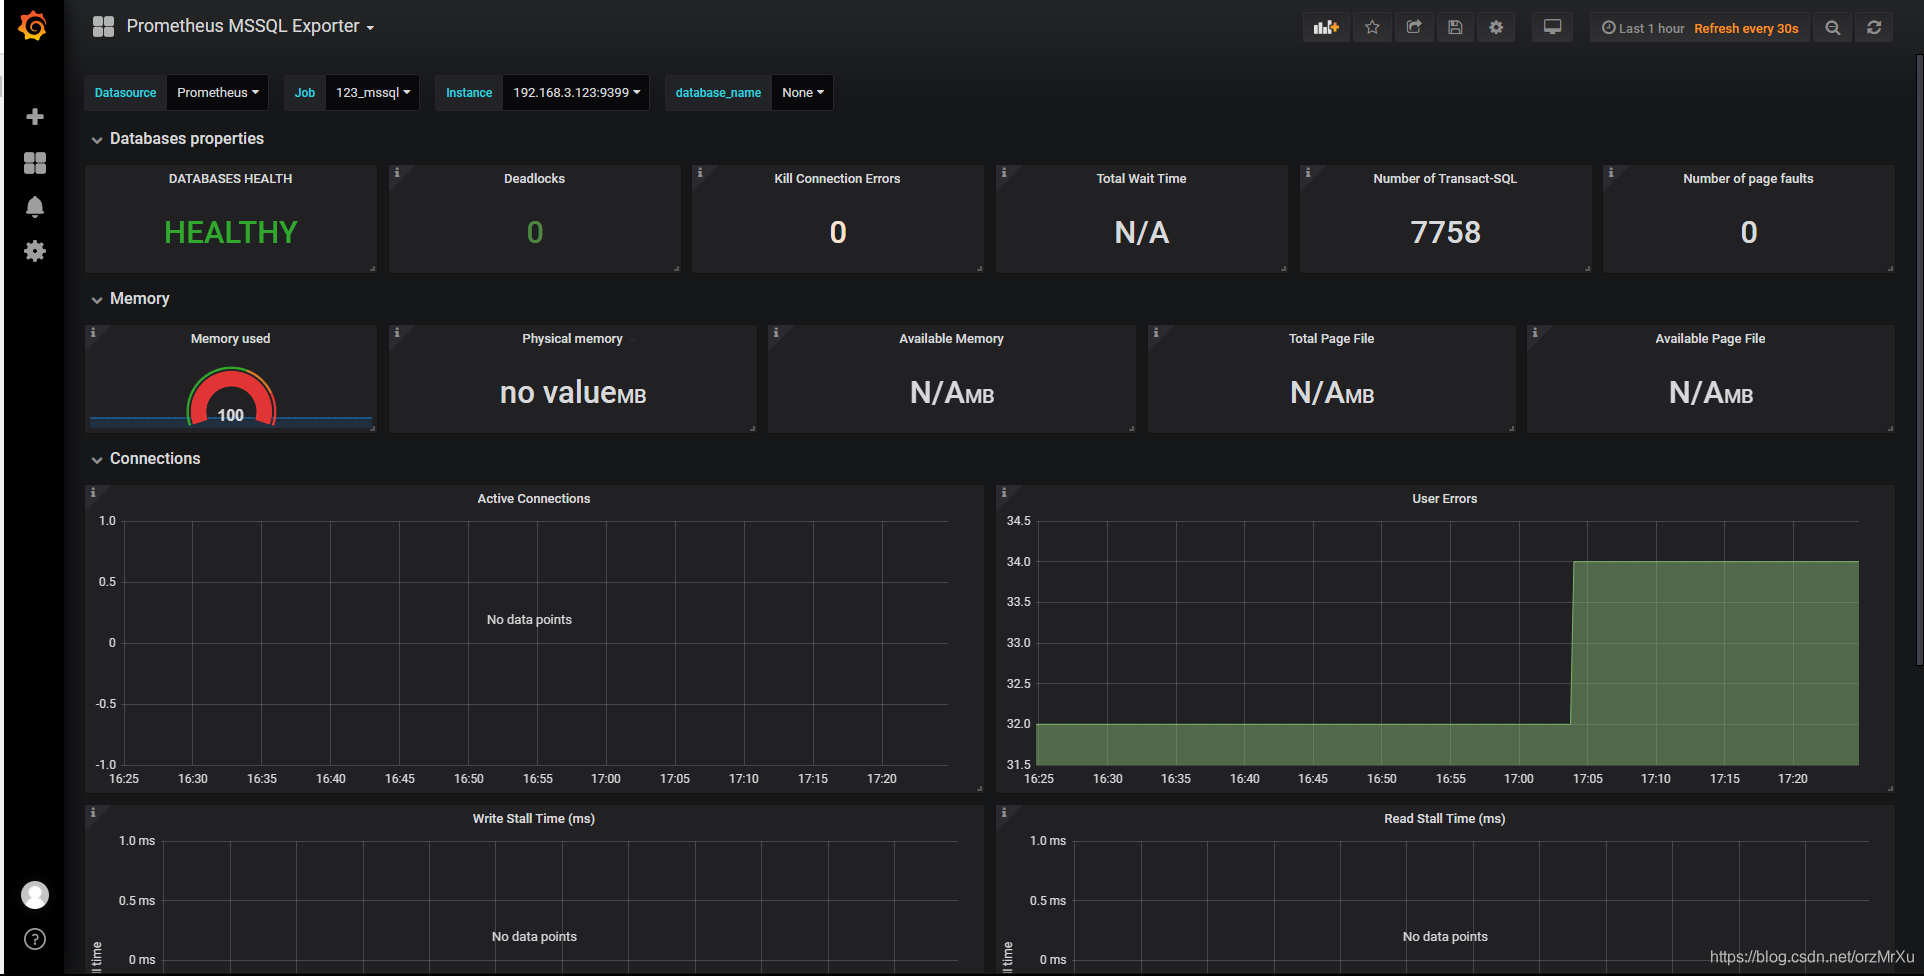1924x976 pixels.
Task: Save the dashboard with floppy icon
Action: click(1455, 28)
